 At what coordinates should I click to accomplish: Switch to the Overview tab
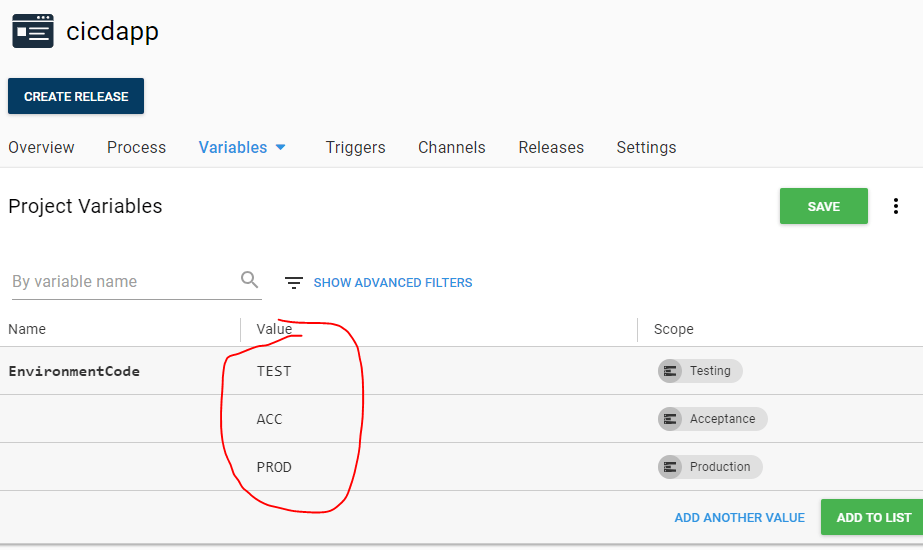[x=41, y=147]
